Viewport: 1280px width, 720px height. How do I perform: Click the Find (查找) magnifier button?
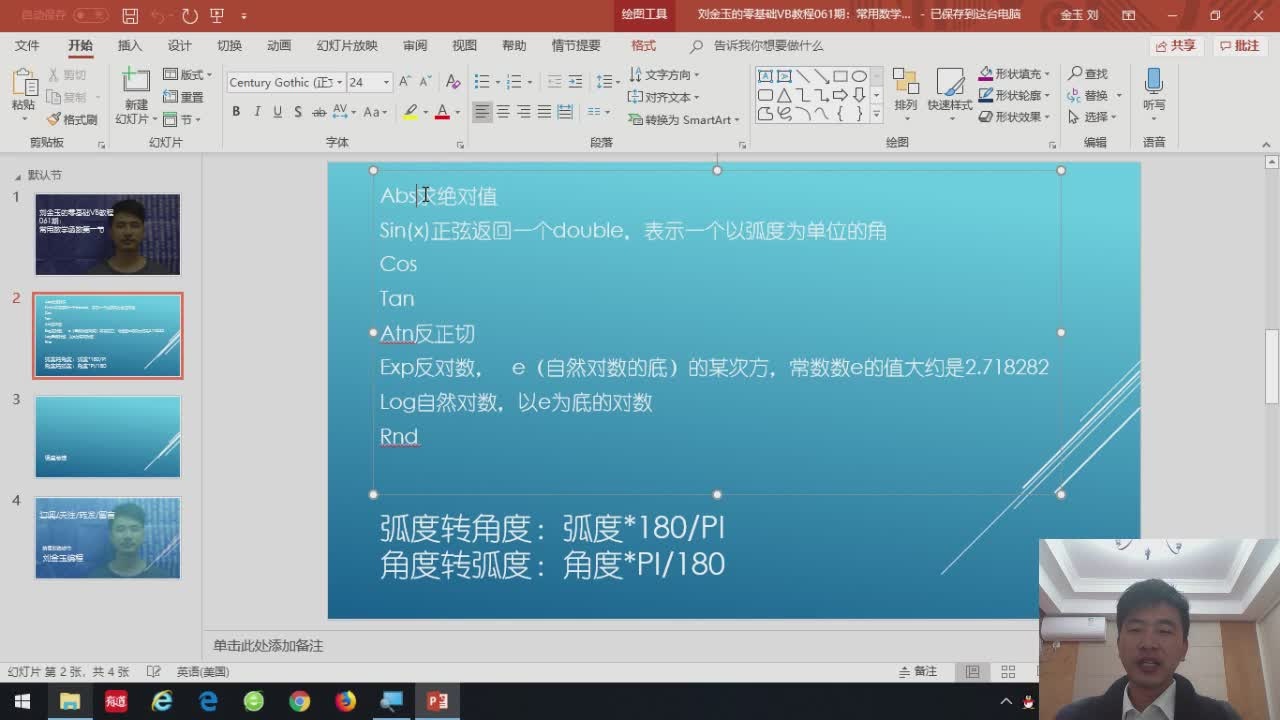(1088, 74)
